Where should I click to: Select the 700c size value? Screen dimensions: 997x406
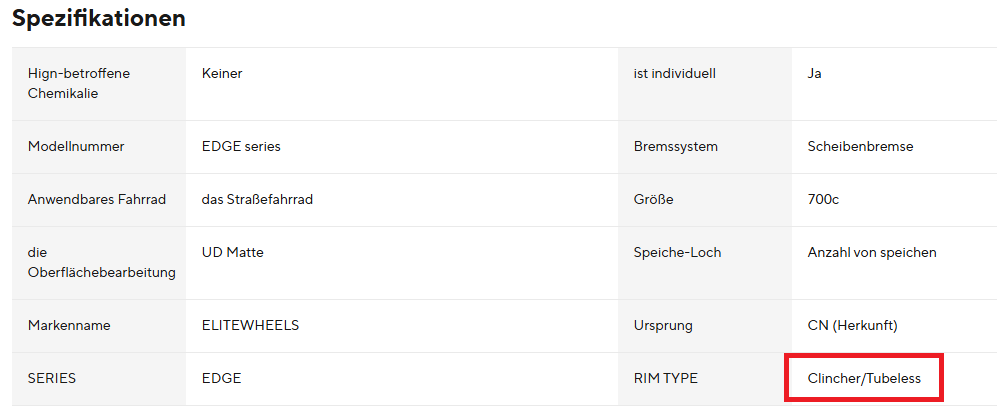(823, 200)
